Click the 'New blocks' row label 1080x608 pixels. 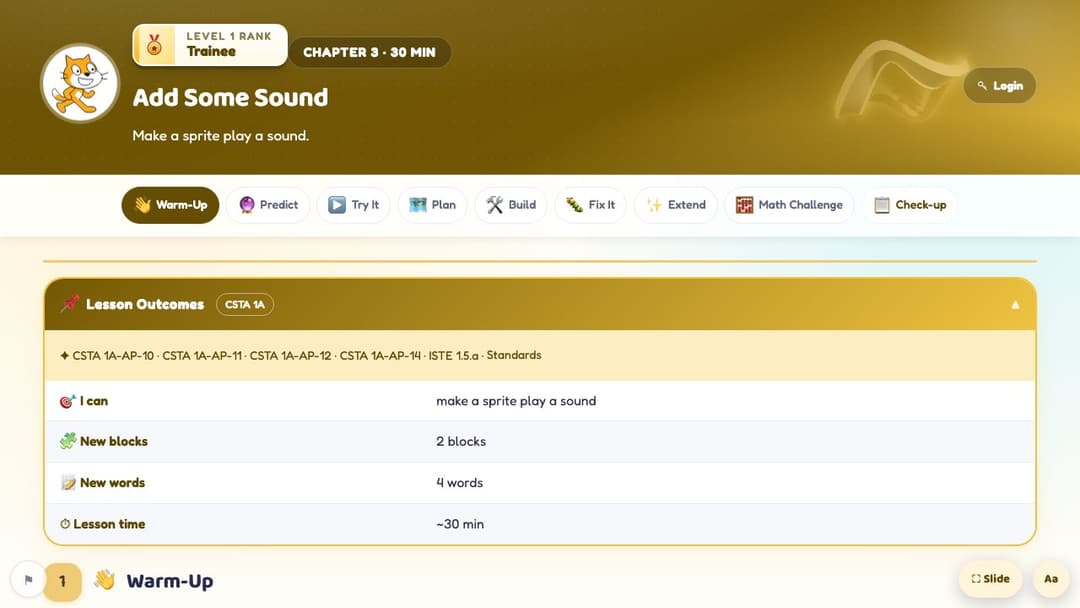tap(114, 441)
